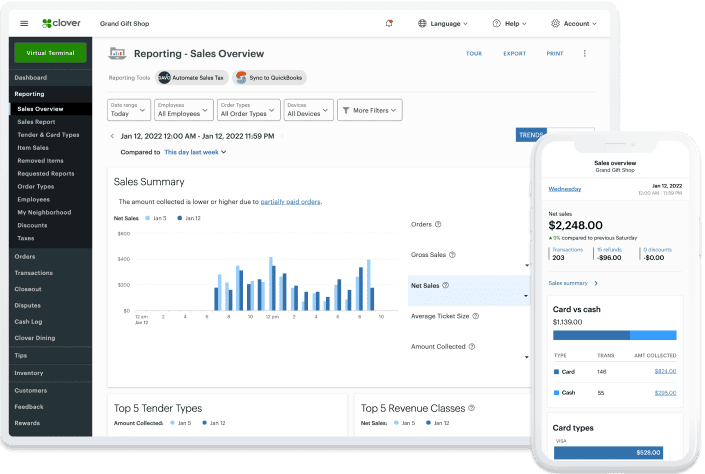Click the Automate Sales Tax button
The width and height of the screenshot is (705, 474).
point(192,77)
